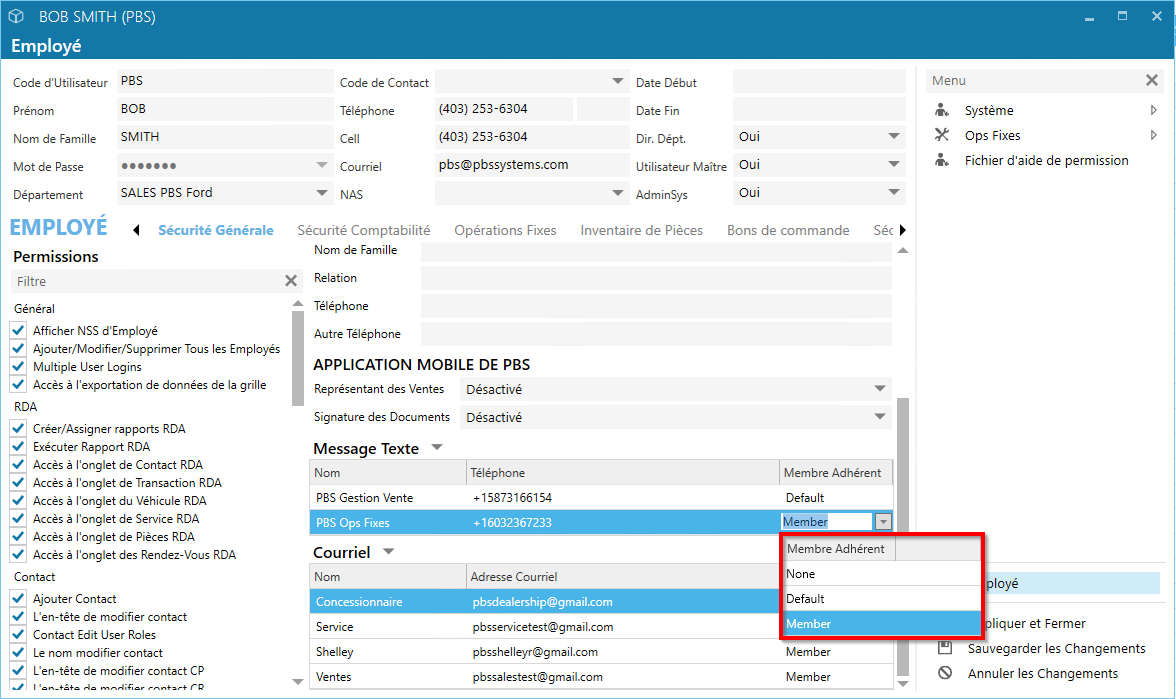
Task: Select pbsservicetest@gmail.com email address
Action: pyautogui.click(x=543, y=627)
